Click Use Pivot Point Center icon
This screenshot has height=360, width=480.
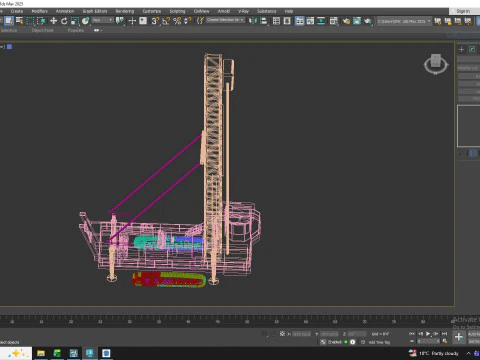coord(119,21)
